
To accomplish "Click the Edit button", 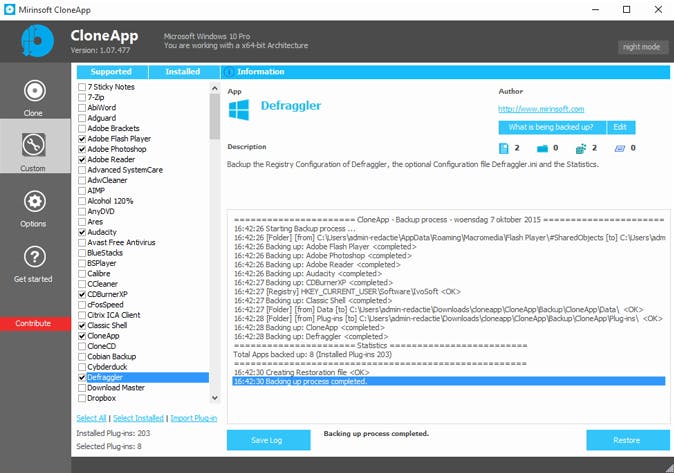I will point(620,127).
